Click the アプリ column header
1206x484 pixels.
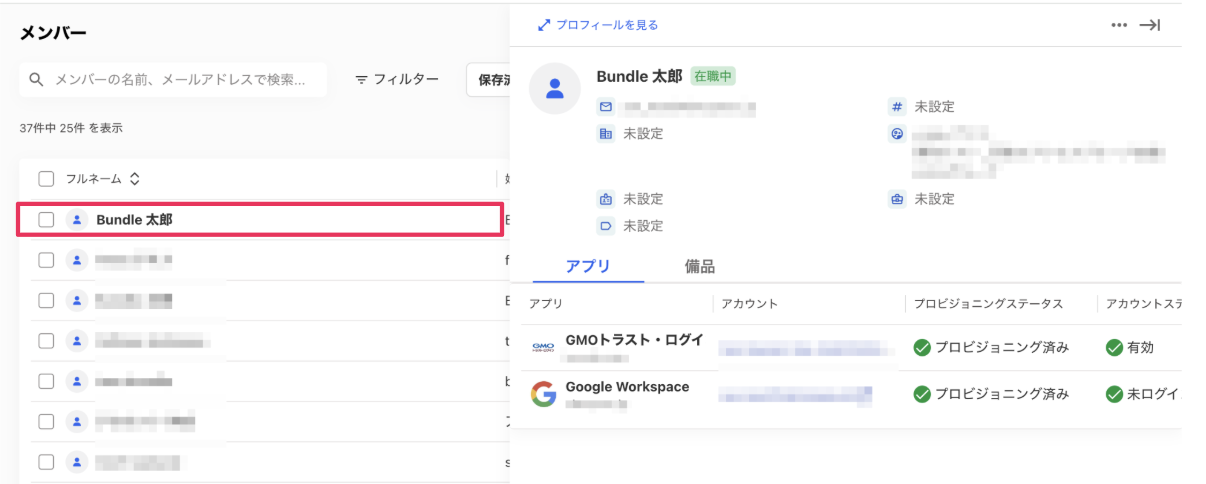[x=546, y=303]
